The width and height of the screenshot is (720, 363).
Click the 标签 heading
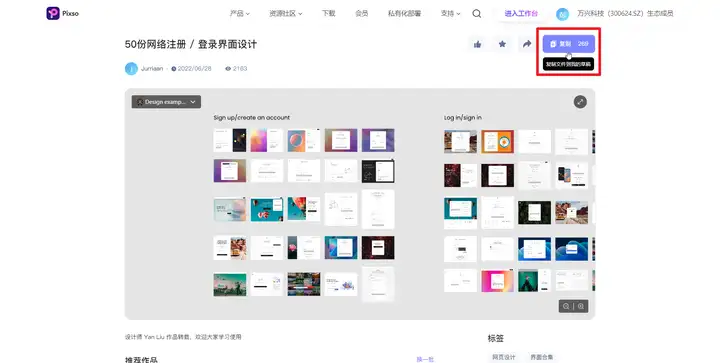496,339
